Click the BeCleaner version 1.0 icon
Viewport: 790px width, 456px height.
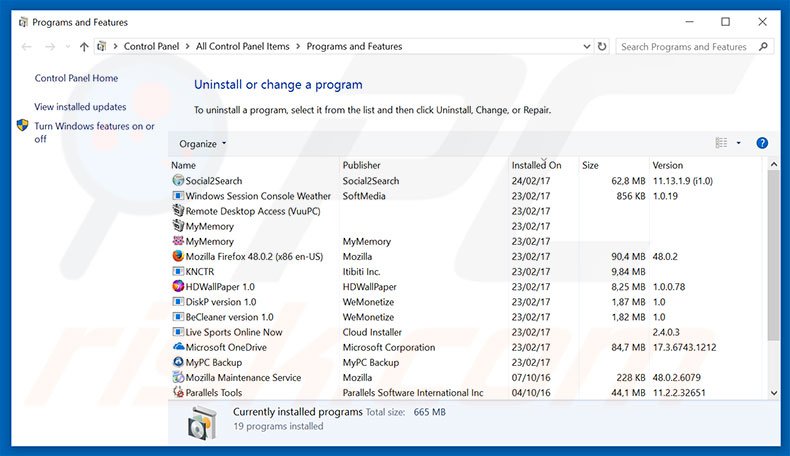[178, 316]
